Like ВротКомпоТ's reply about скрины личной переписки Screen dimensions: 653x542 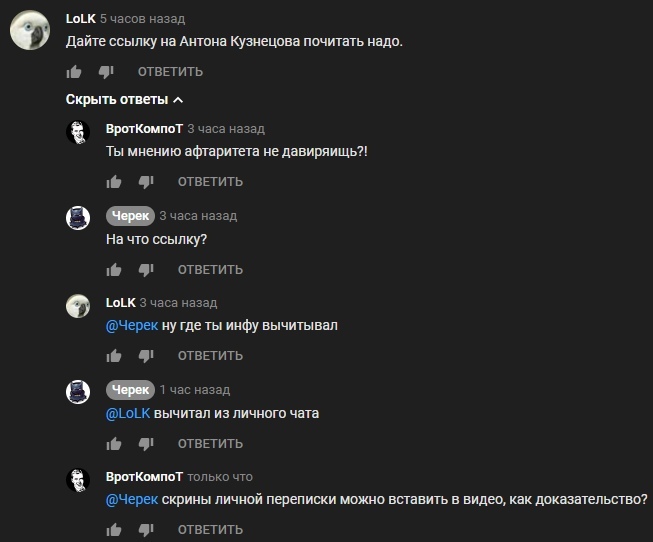tap(114, 529)
